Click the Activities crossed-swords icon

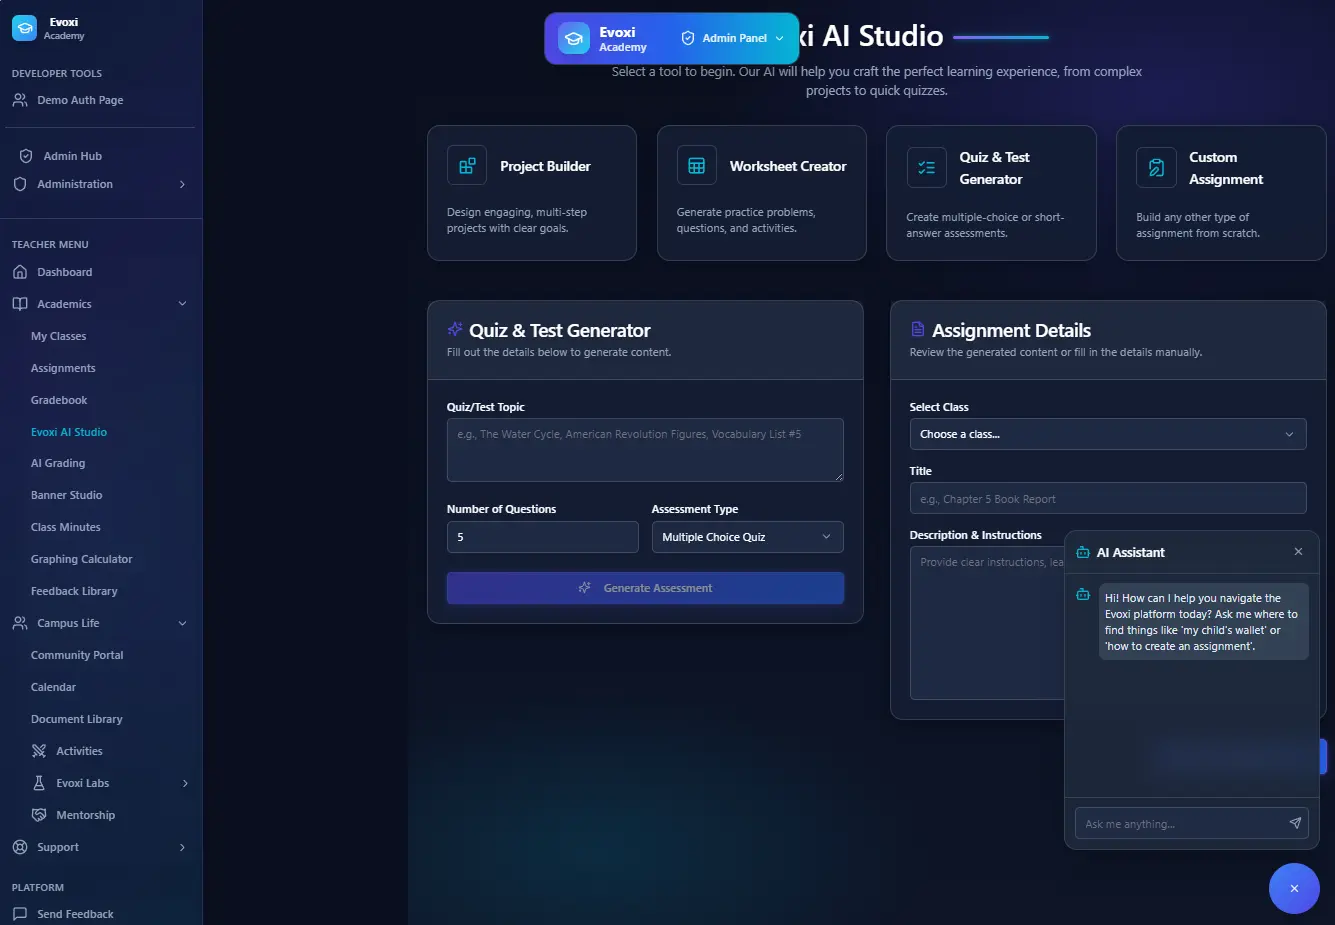[39, 751]
